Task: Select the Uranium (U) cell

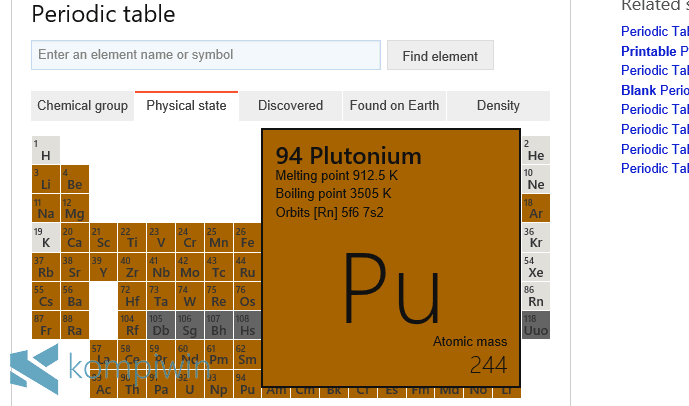Action: point(190,384)
